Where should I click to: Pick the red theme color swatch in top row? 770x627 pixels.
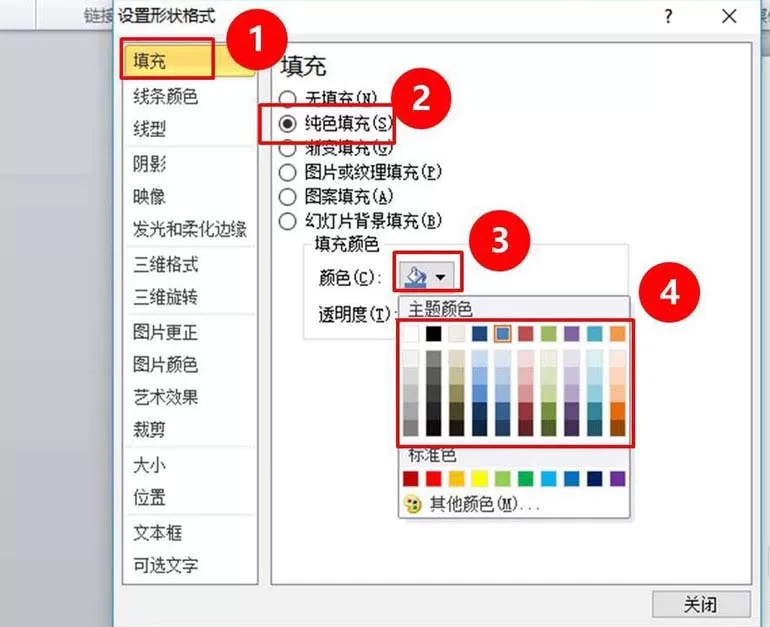point(526,334)
